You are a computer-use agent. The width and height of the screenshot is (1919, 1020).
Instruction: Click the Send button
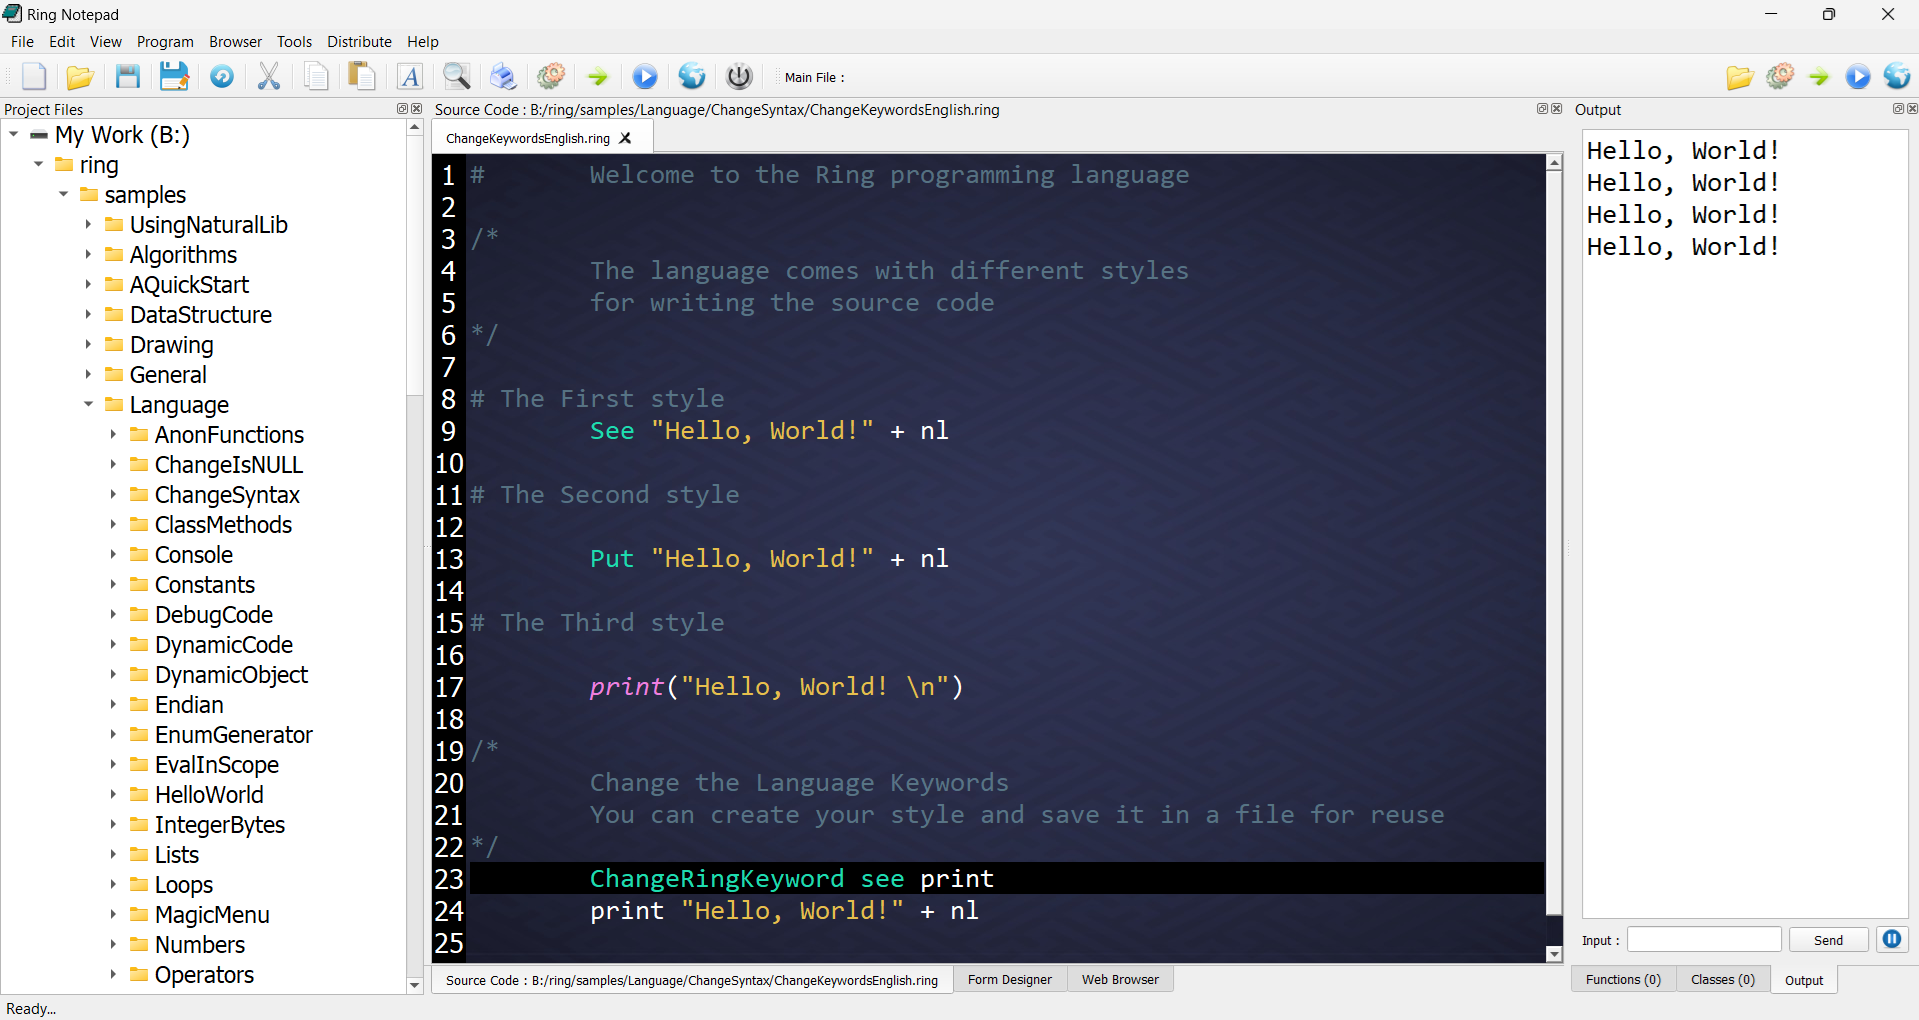(1828, 940)
